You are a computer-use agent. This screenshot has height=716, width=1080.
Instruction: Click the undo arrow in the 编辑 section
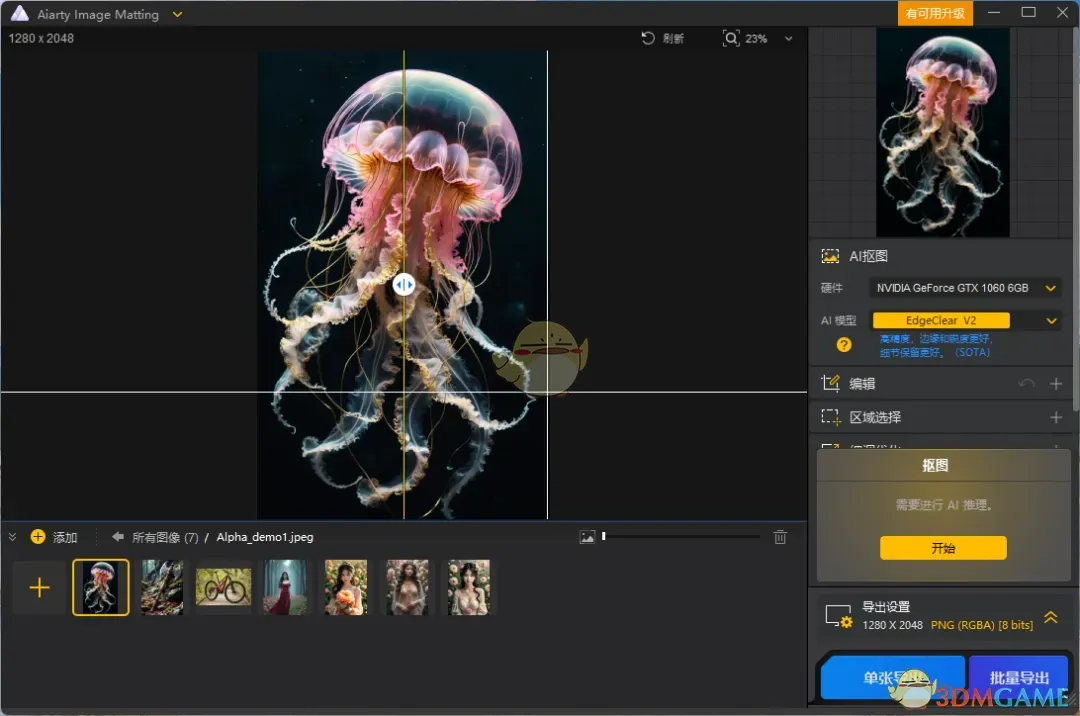[x=1027, y=383]
